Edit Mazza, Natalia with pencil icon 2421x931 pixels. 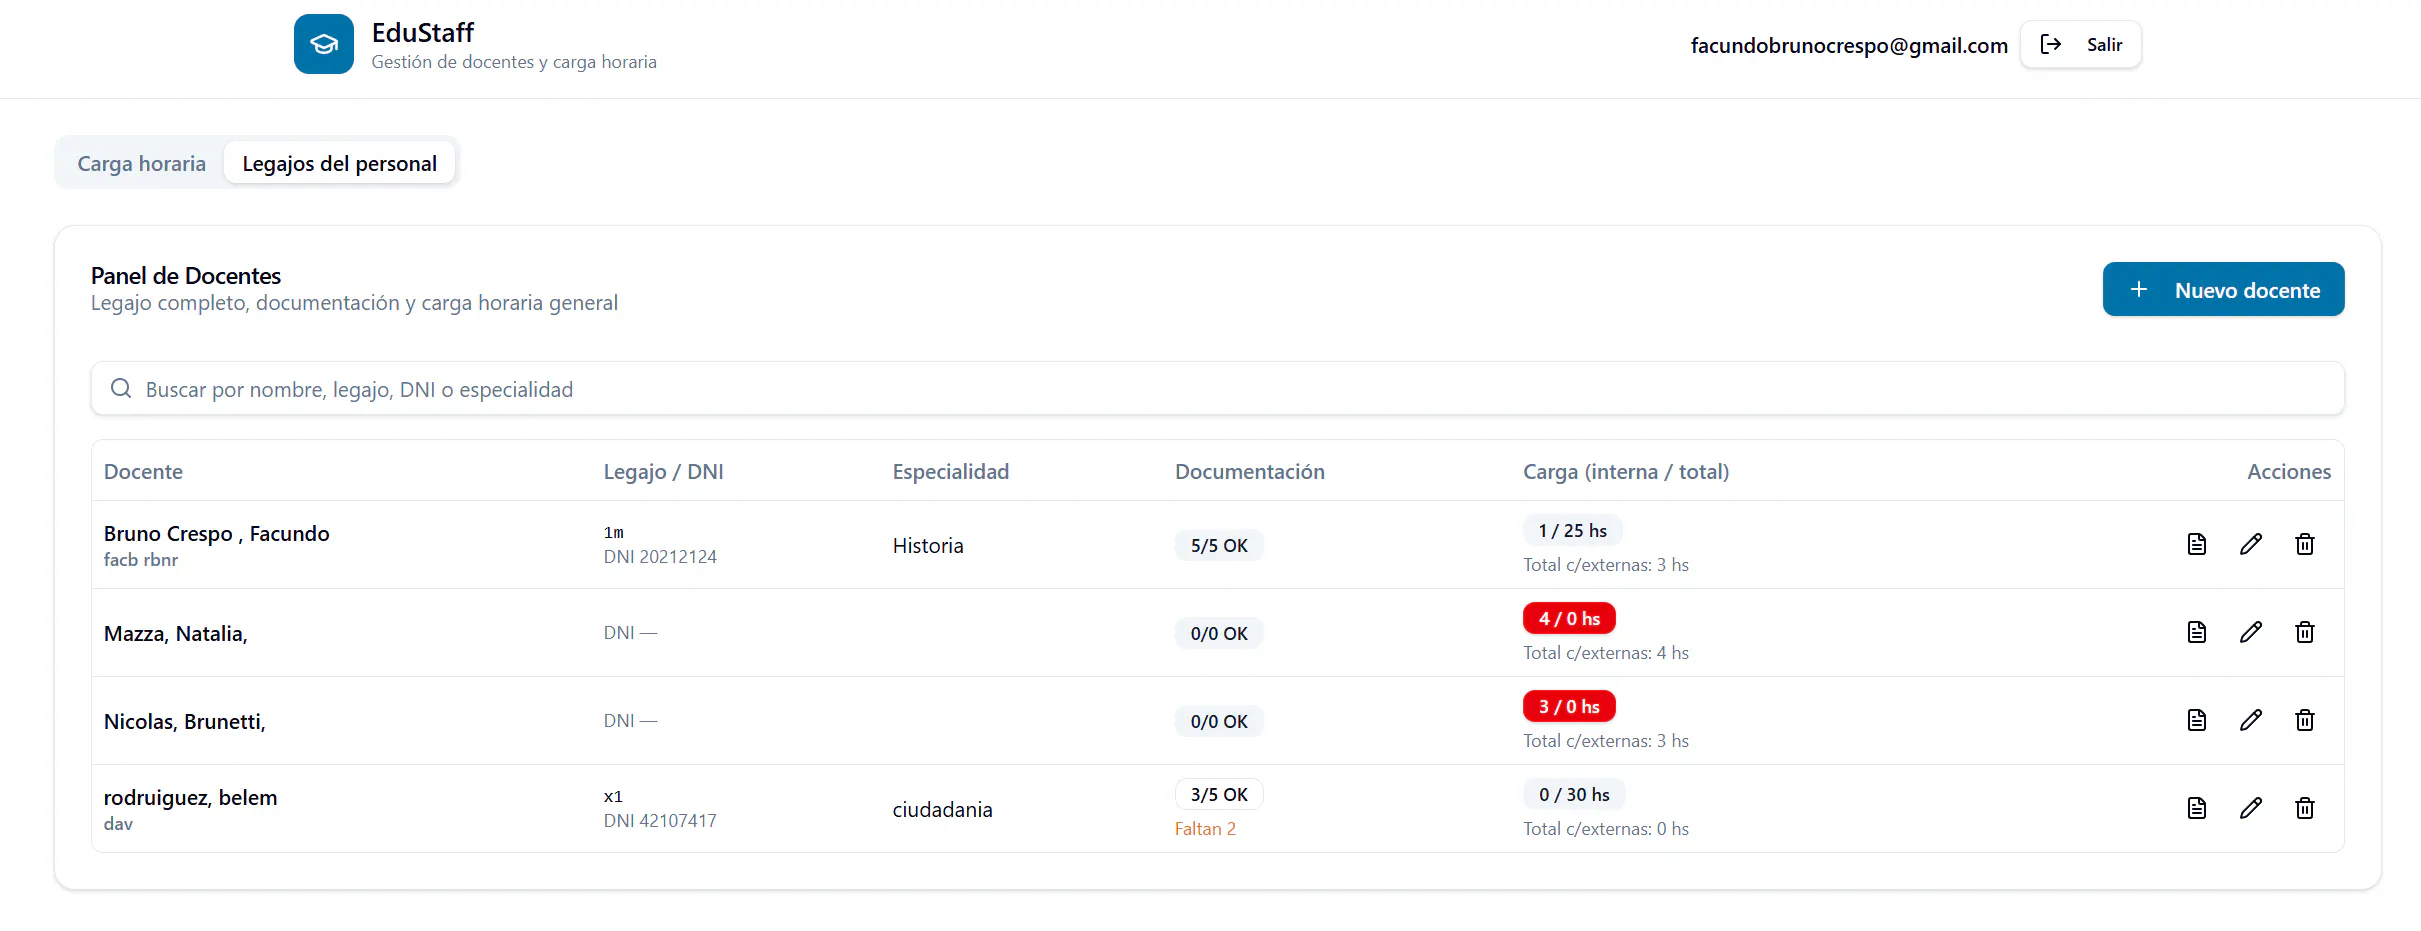point(2251,632)
